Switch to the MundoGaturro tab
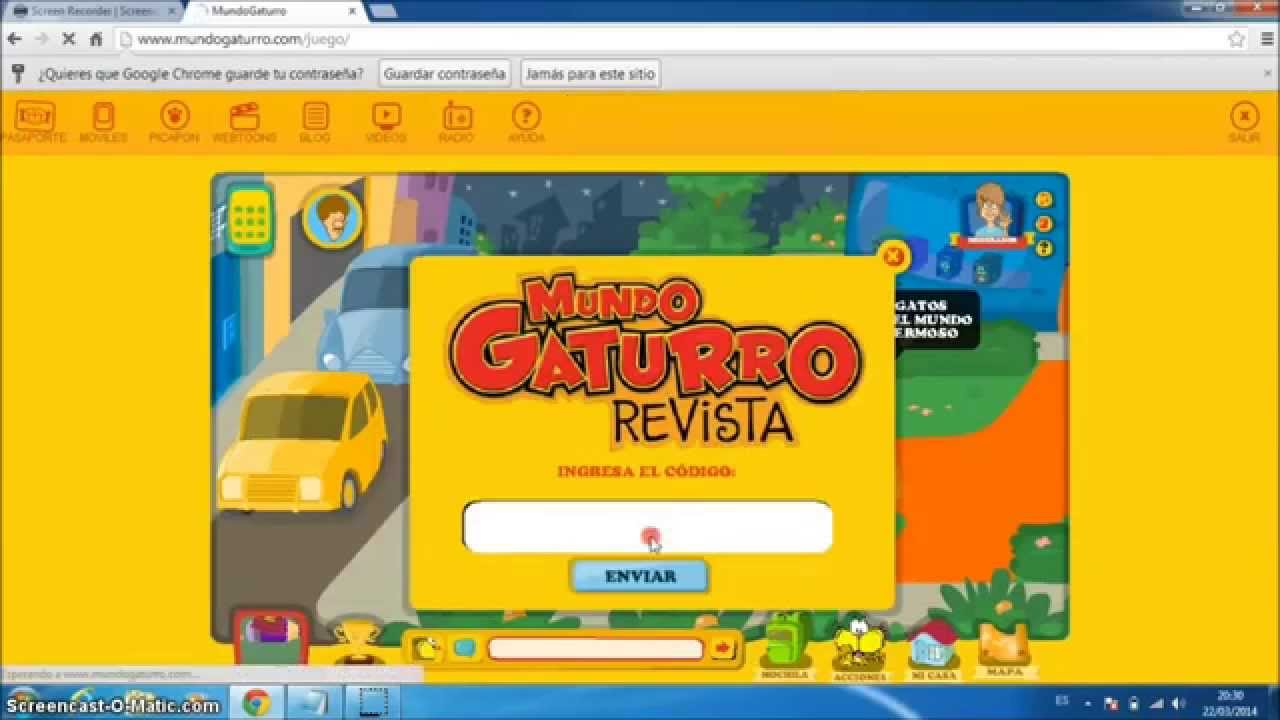Viewport: 1280px width, 720px height. pyautogui.click(x=275, y=11)
